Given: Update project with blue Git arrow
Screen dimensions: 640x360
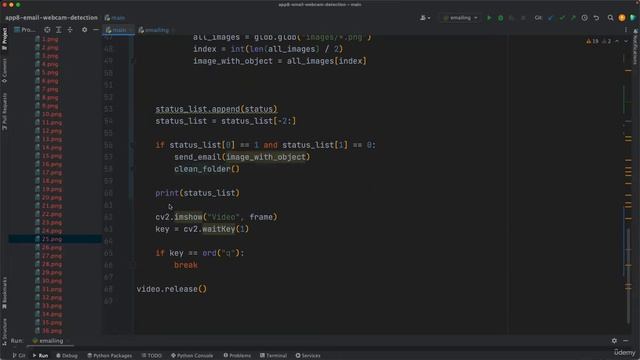Looking at the screenshot, I should [x=551, y=18].
